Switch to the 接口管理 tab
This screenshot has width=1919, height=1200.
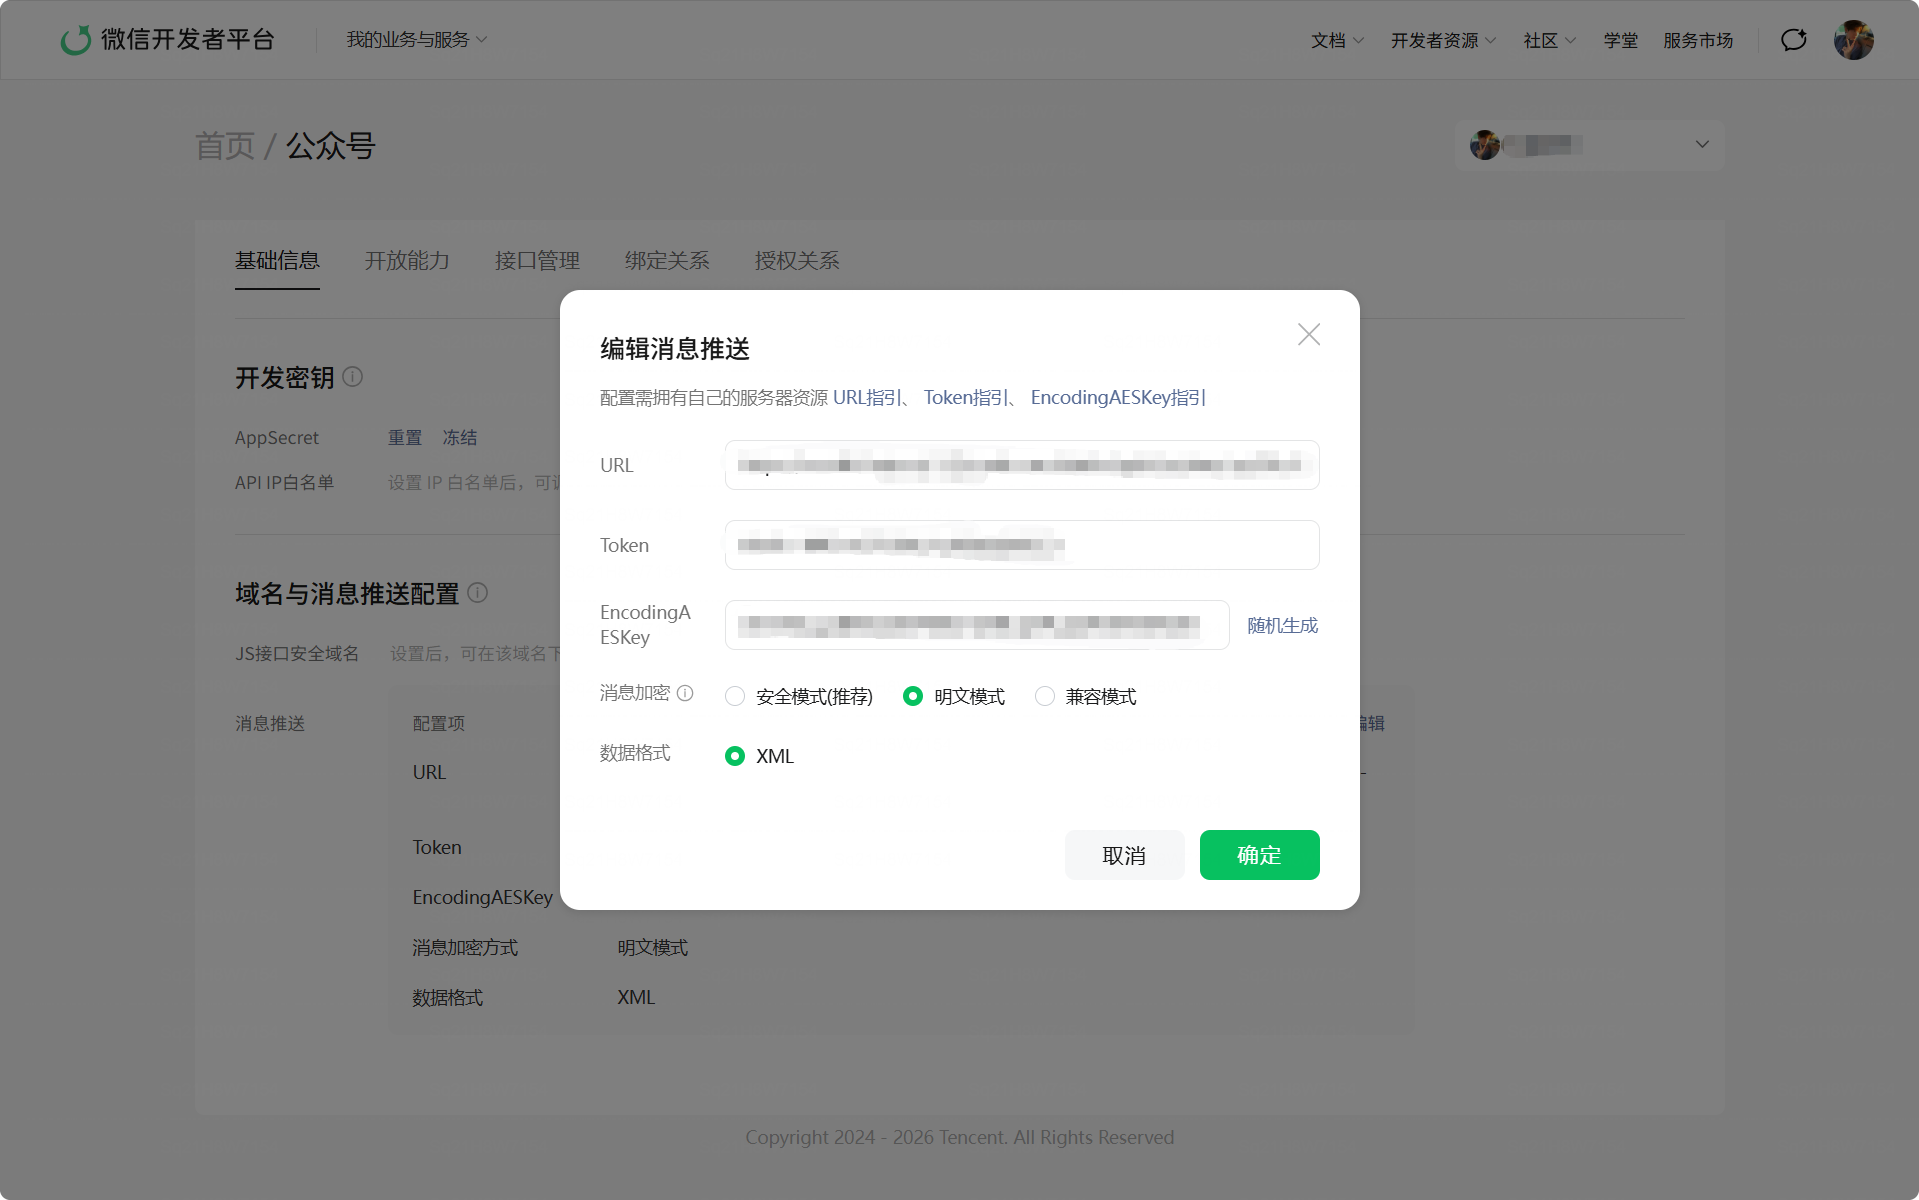click(537, 261)
